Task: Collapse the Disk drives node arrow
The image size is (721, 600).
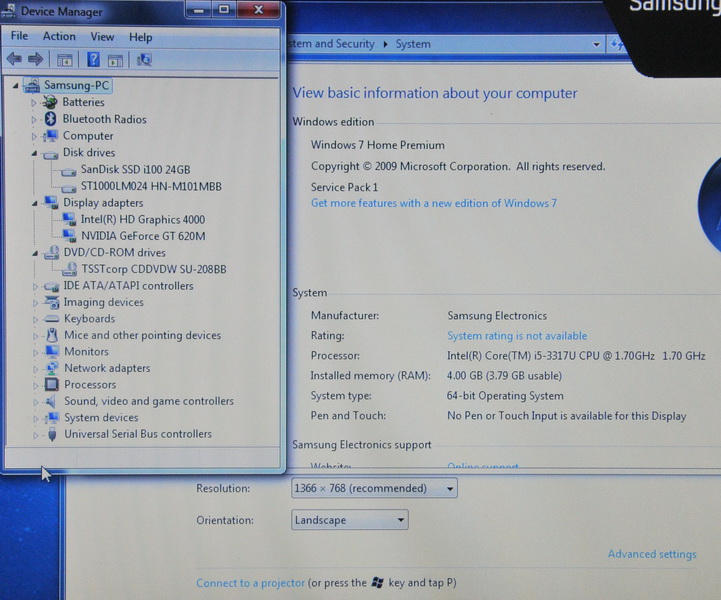Action: [34, 154]
